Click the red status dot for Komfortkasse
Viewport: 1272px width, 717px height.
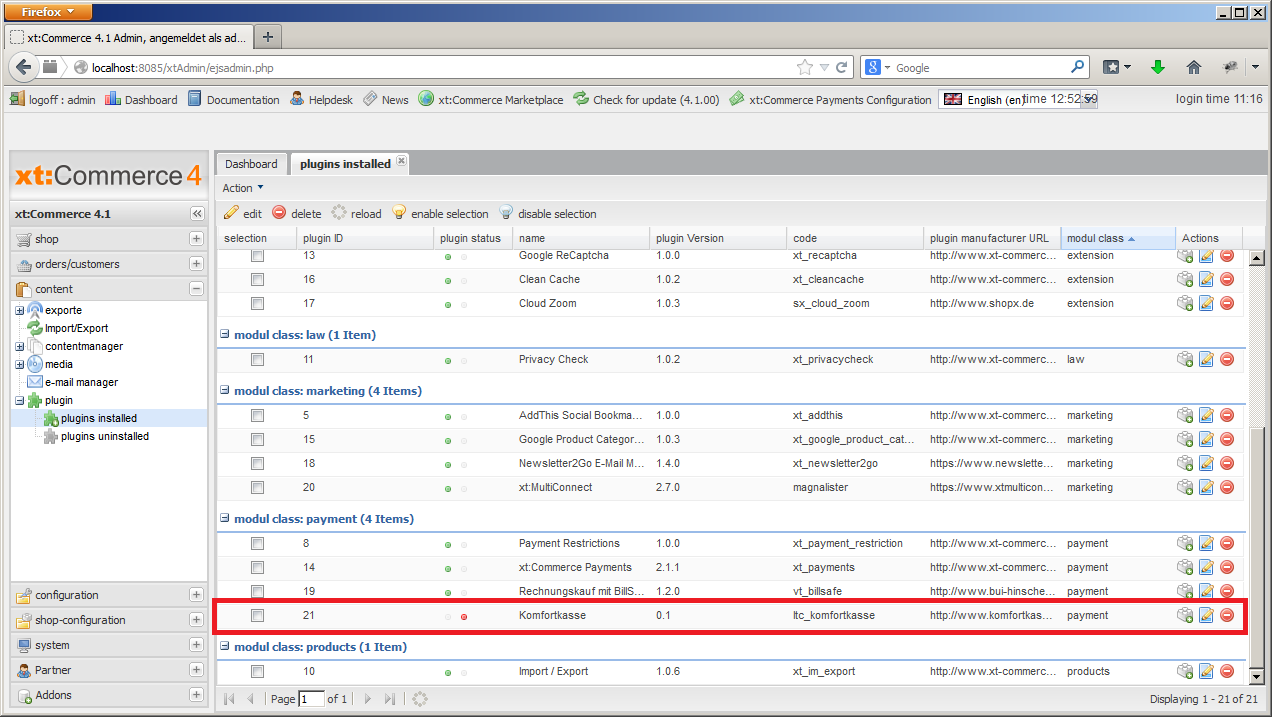(x=464, y=616)
